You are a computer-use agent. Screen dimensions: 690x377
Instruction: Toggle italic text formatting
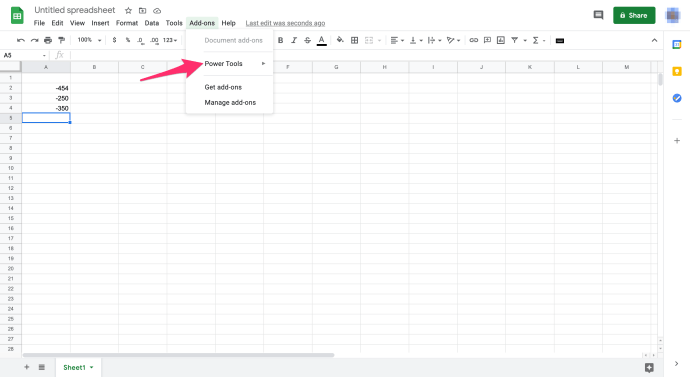point(294,40)
